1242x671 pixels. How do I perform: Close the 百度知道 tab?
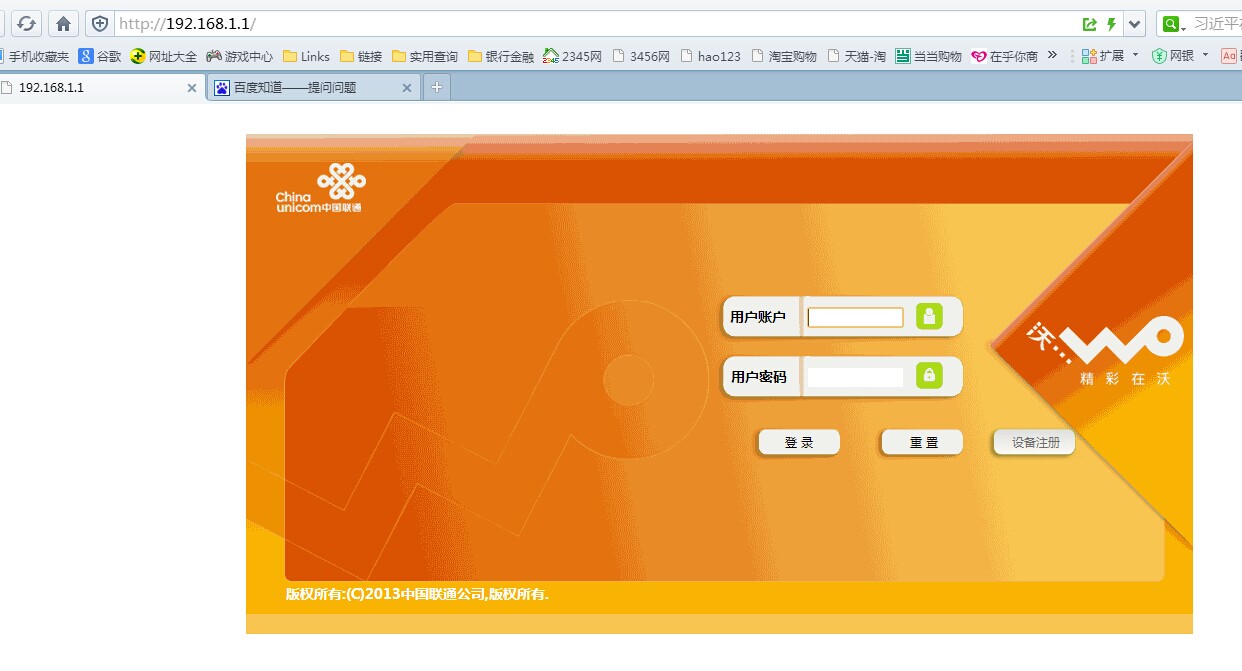406,88
